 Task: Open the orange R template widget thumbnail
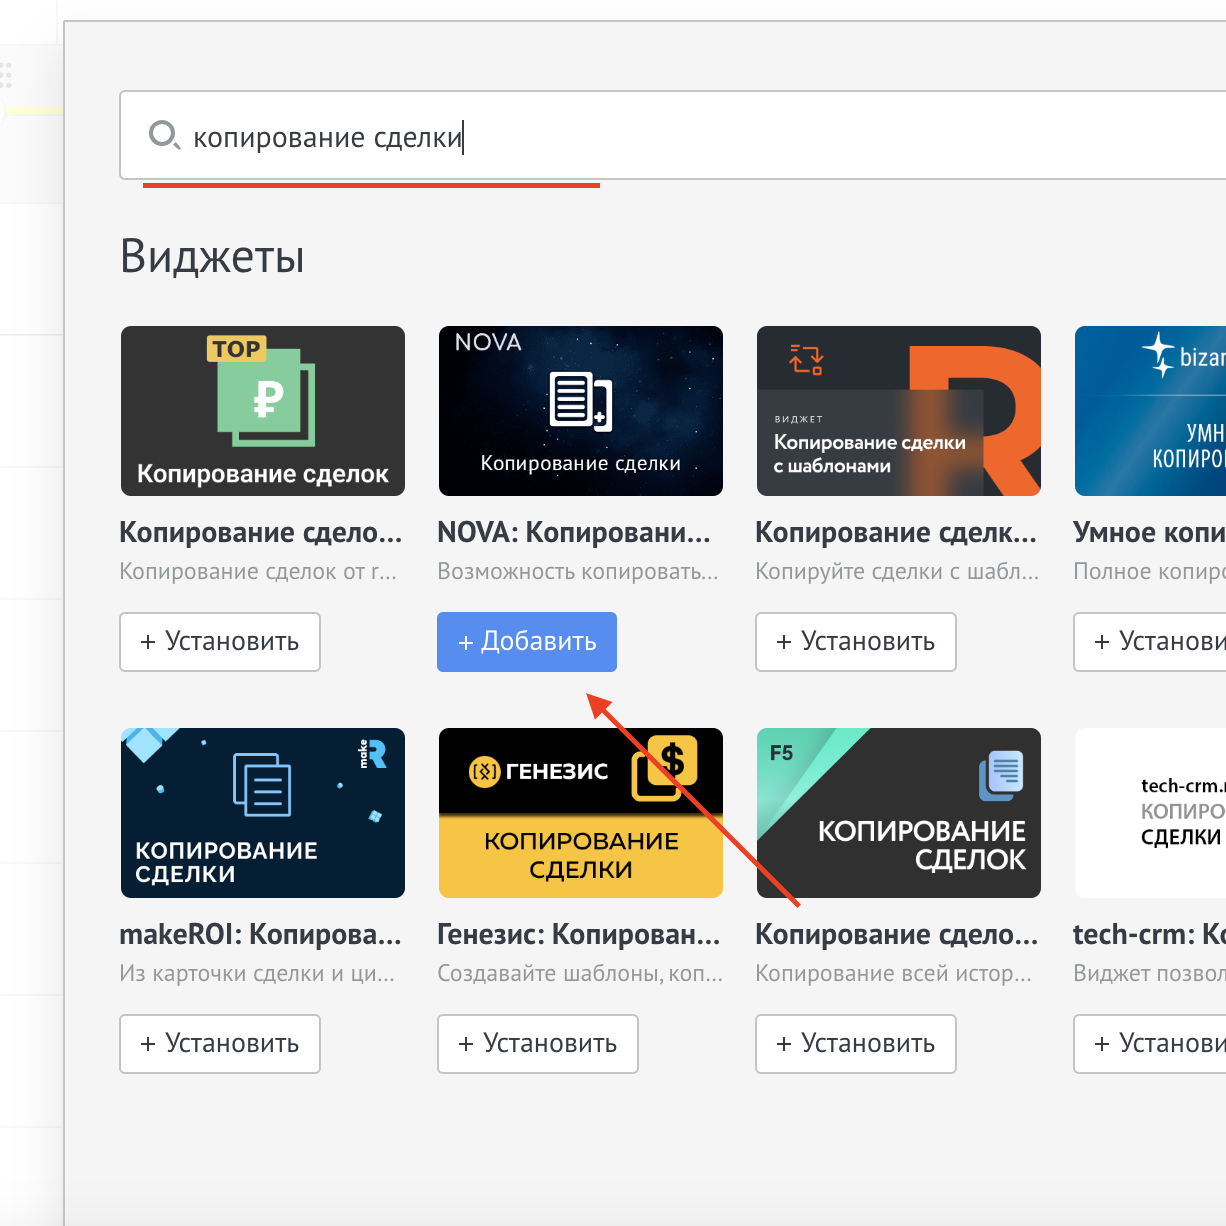point(898,410)
